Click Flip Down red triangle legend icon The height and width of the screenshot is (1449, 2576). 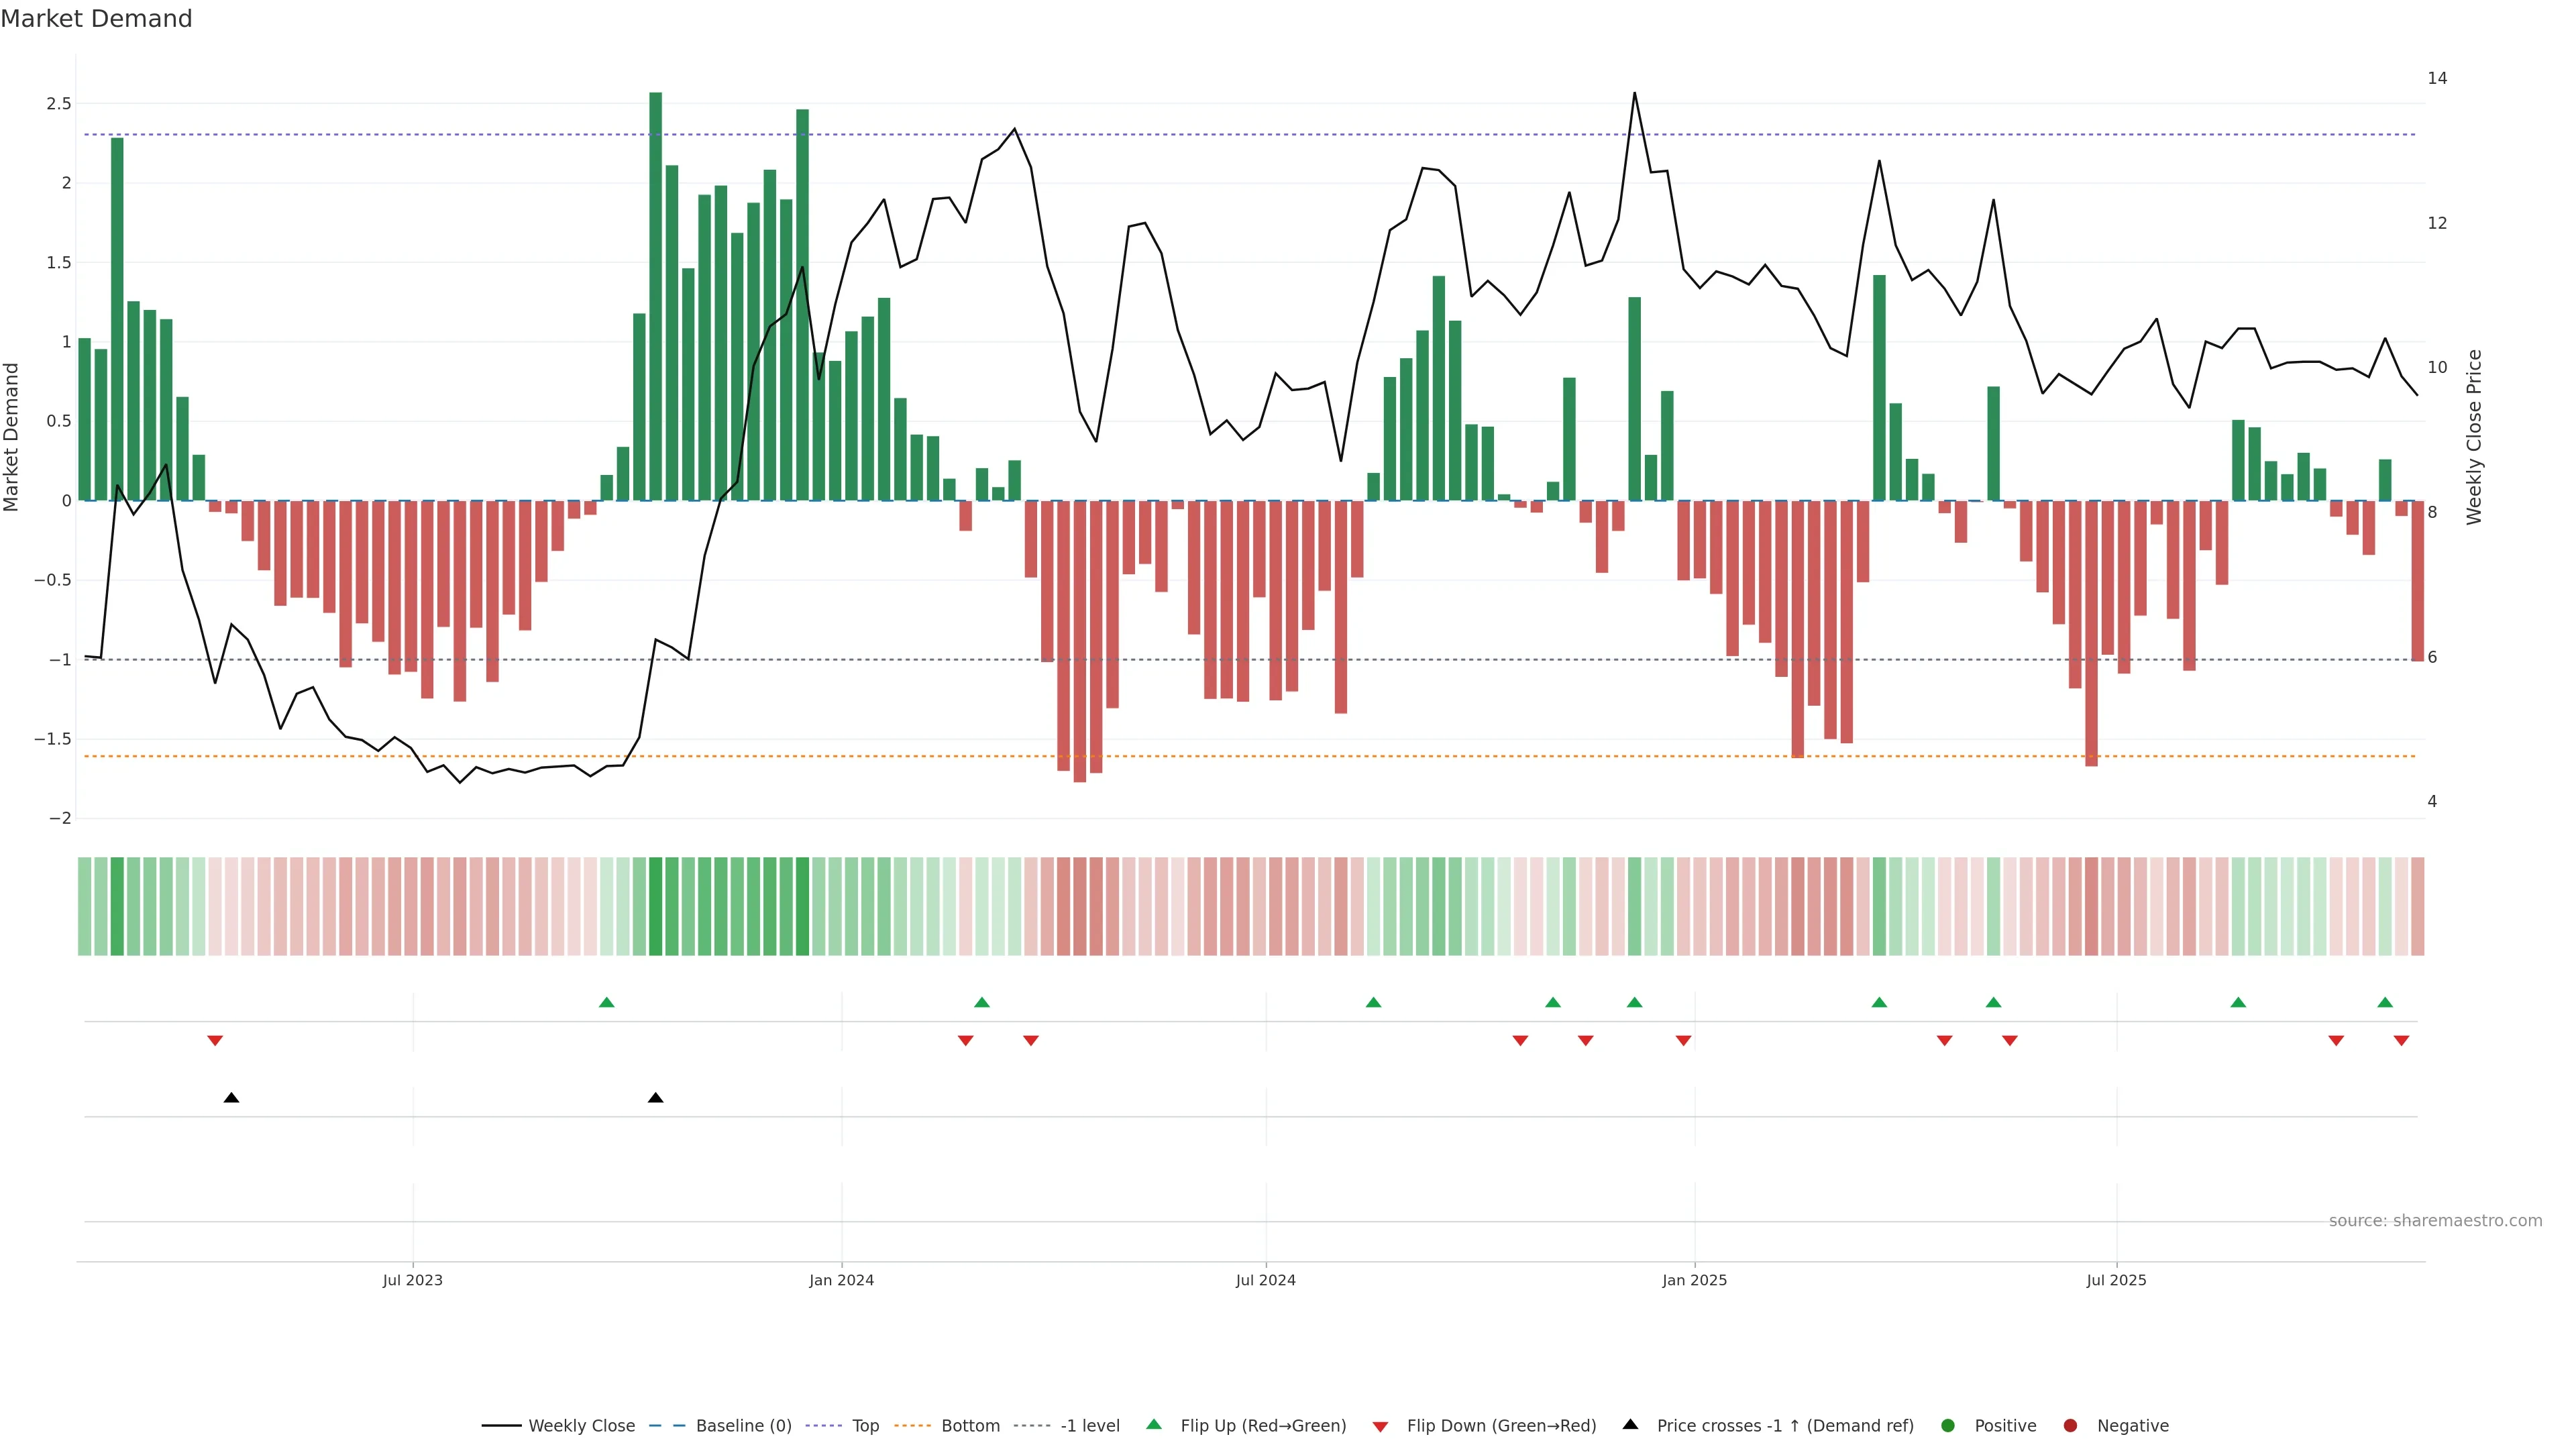tap(1380, 1427)
